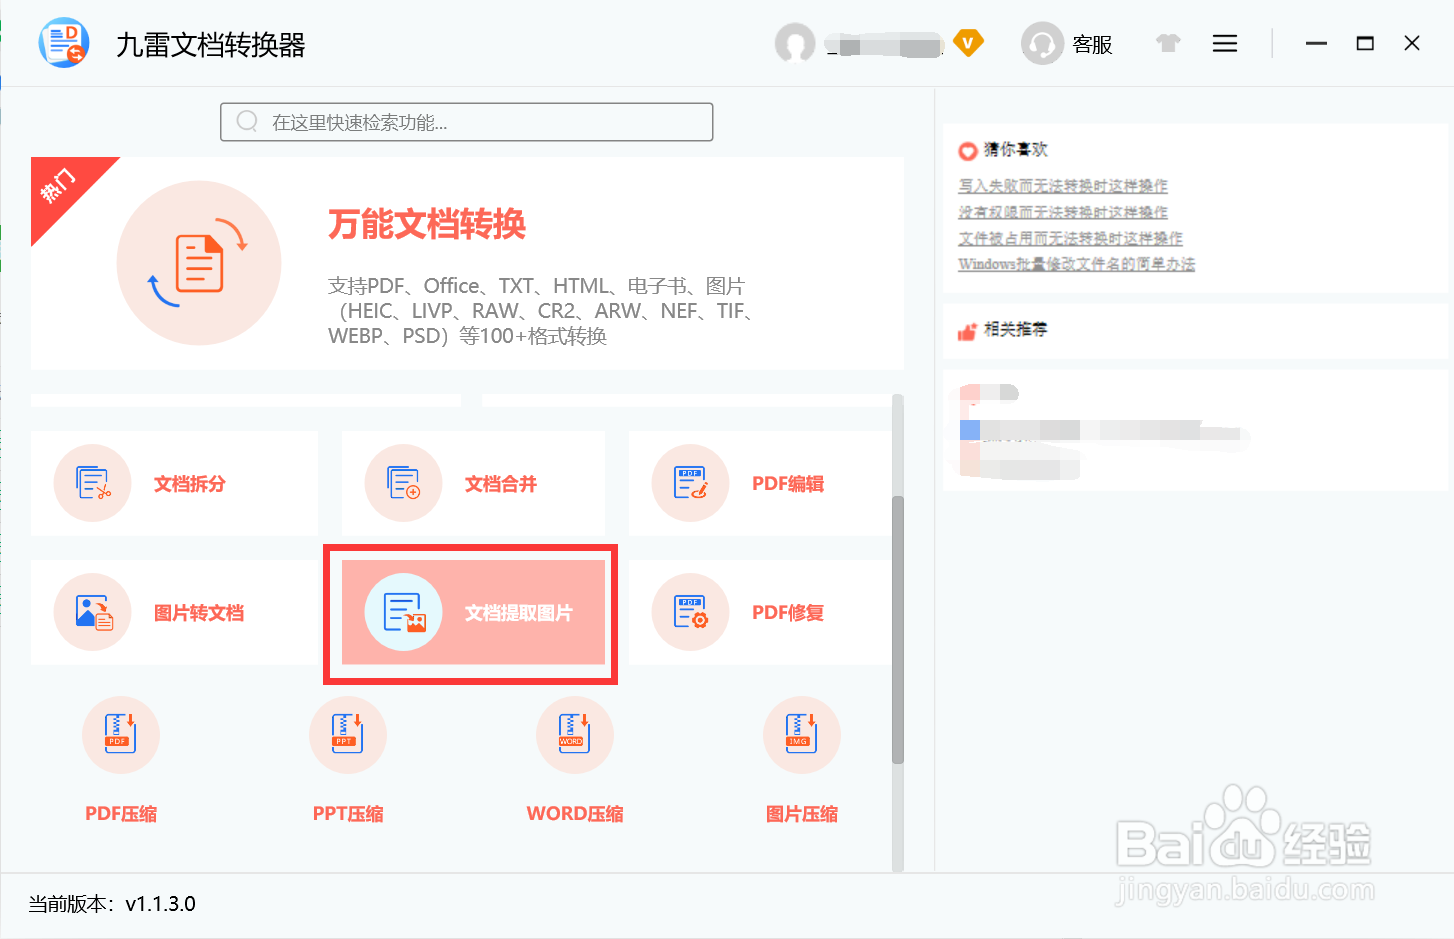Click the 猜你喜欢 heart icon
1454x939 pixels.
(967, 151)
